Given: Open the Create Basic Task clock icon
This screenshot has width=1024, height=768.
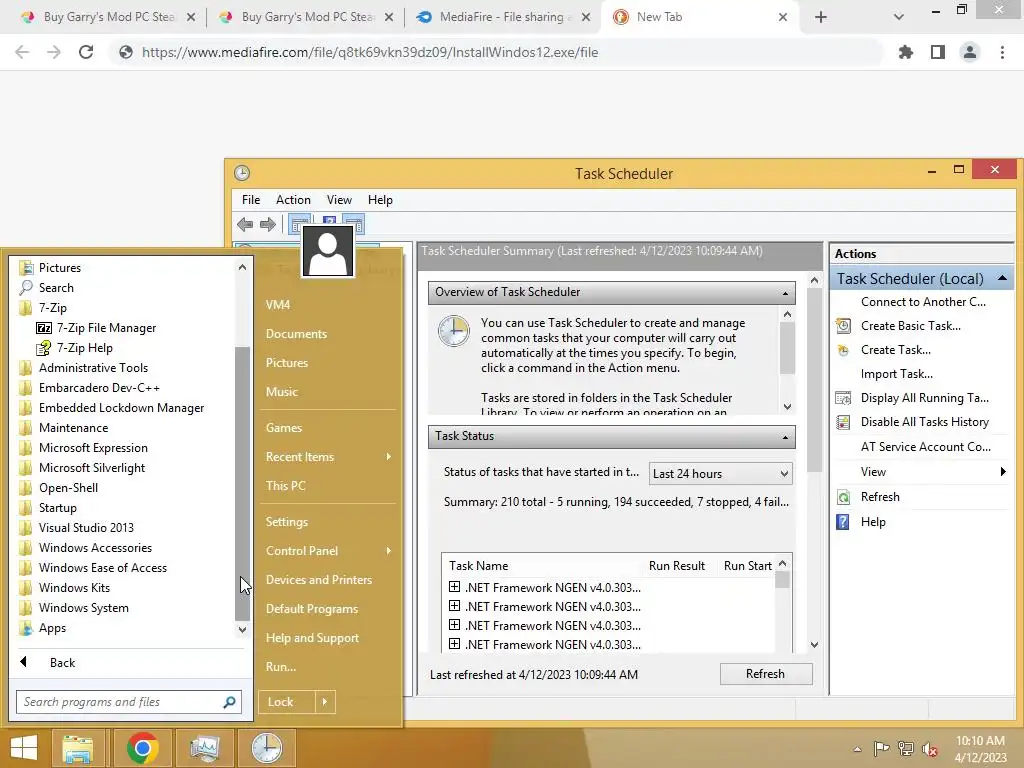Looking at the screenshot, I should 843,326.
